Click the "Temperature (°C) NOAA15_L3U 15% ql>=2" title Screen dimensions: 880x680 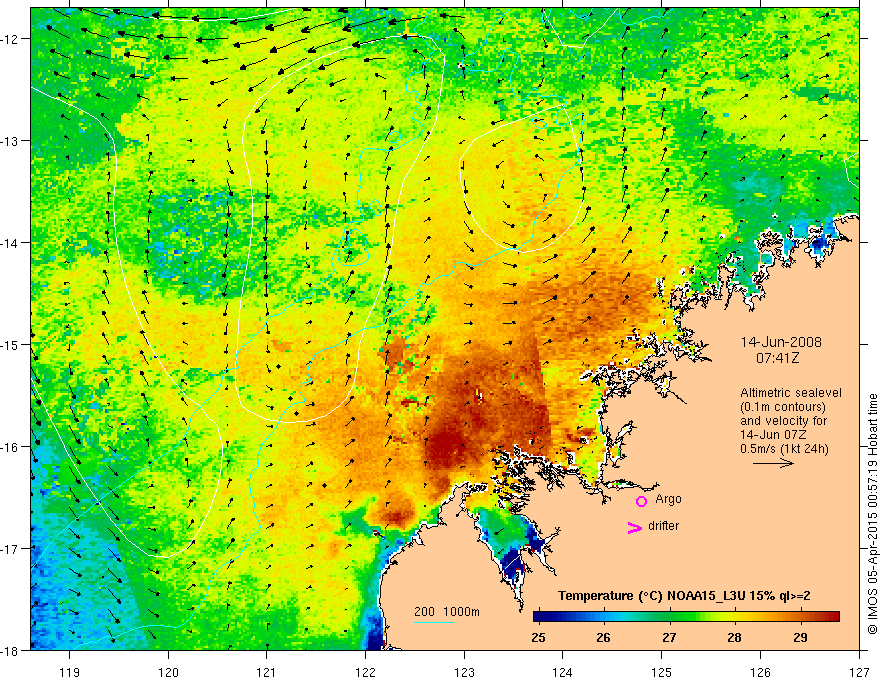point(684,596)
